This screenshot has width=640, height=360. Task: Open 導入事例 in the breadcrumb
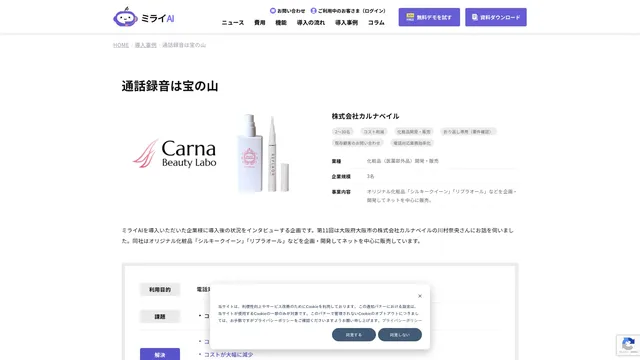point(146,45)
